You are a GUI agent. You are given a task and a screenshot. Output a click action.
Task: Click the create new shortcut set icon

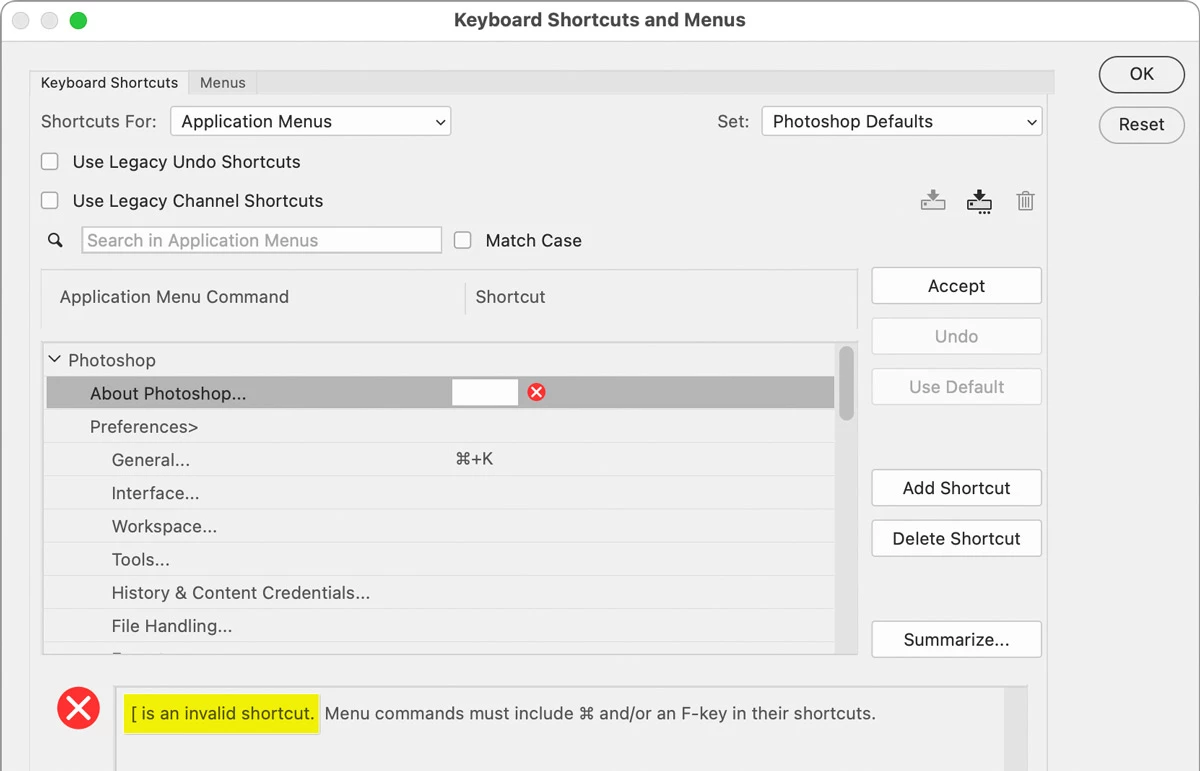pos(979,201)
